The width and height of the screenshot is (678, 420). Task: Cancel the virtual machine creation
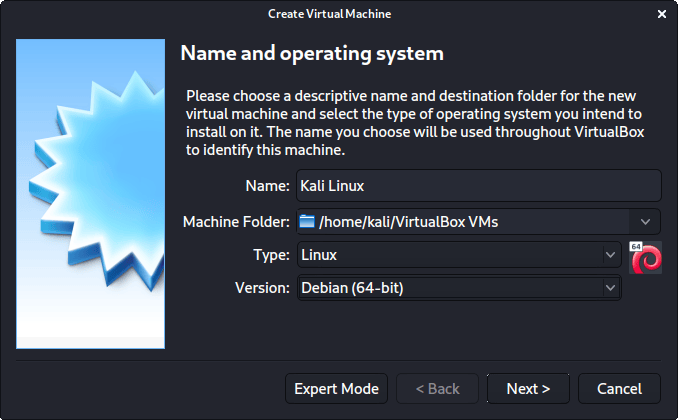[x=618, y=388]
